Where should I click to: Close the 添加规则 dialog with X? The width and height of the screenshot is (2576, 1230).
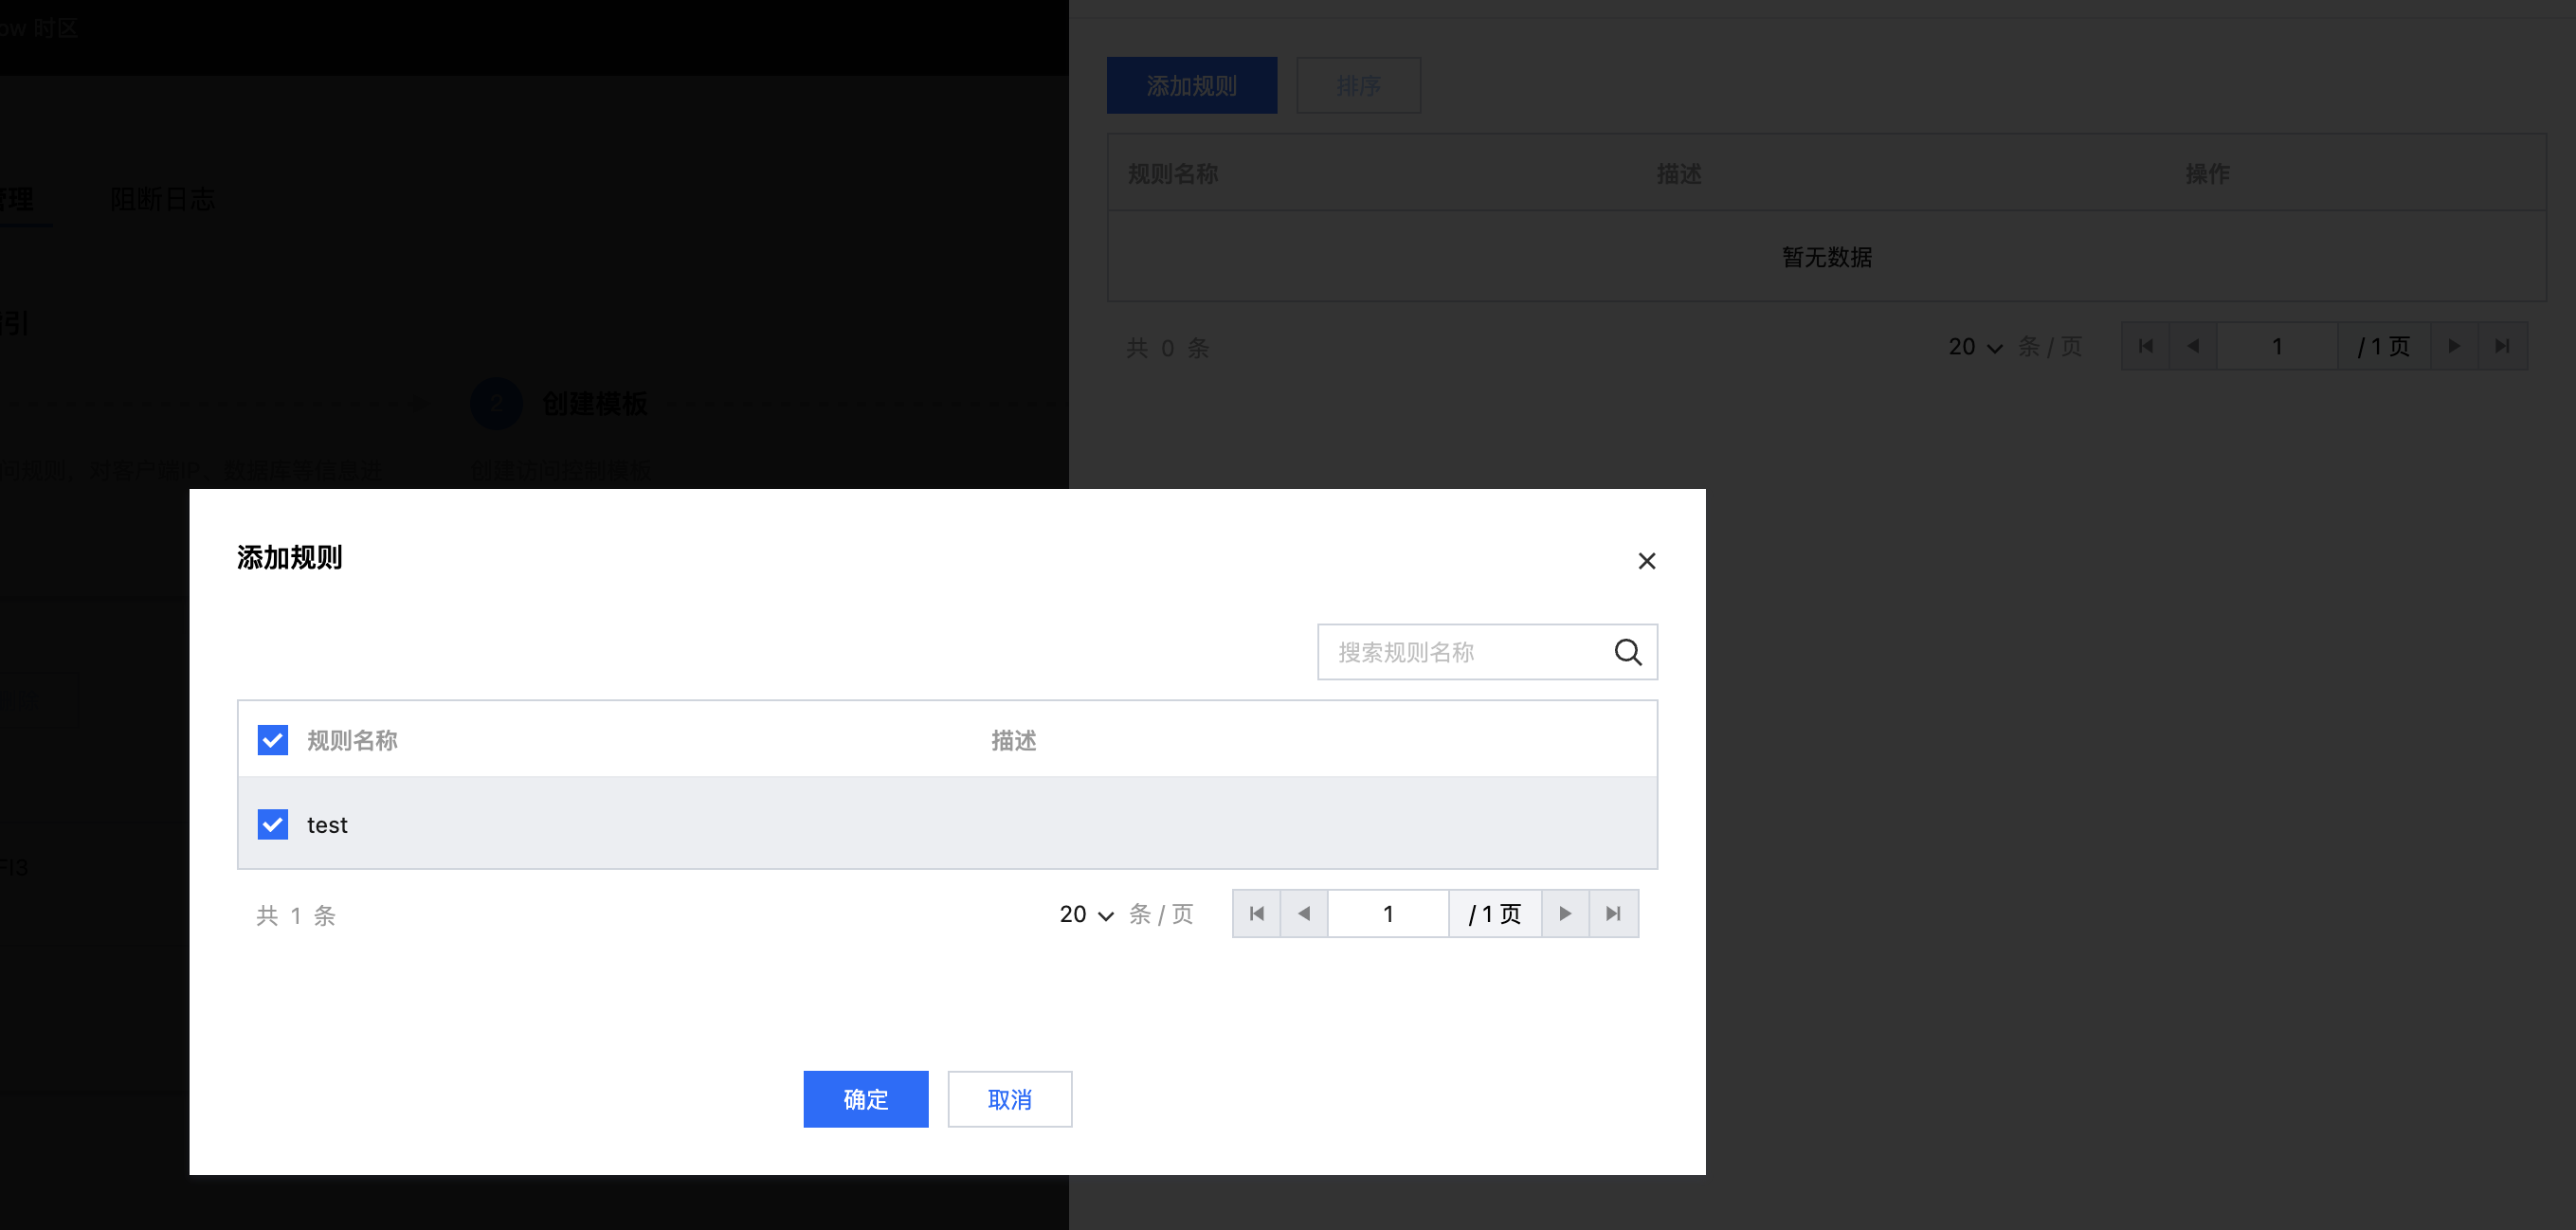tap(1646, 561)
